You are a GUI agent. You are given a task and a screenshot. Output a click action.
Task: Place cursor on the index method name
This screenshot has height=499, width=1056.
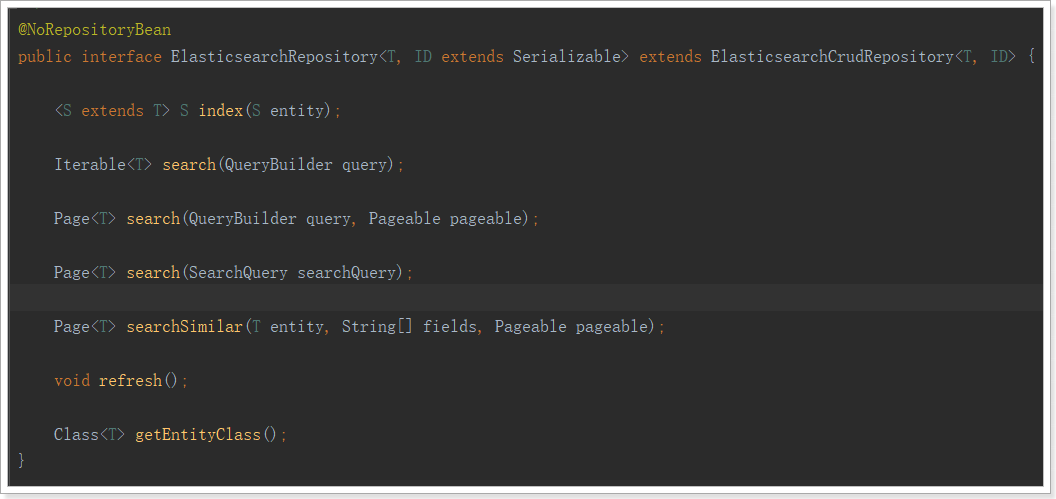[220, 111]
